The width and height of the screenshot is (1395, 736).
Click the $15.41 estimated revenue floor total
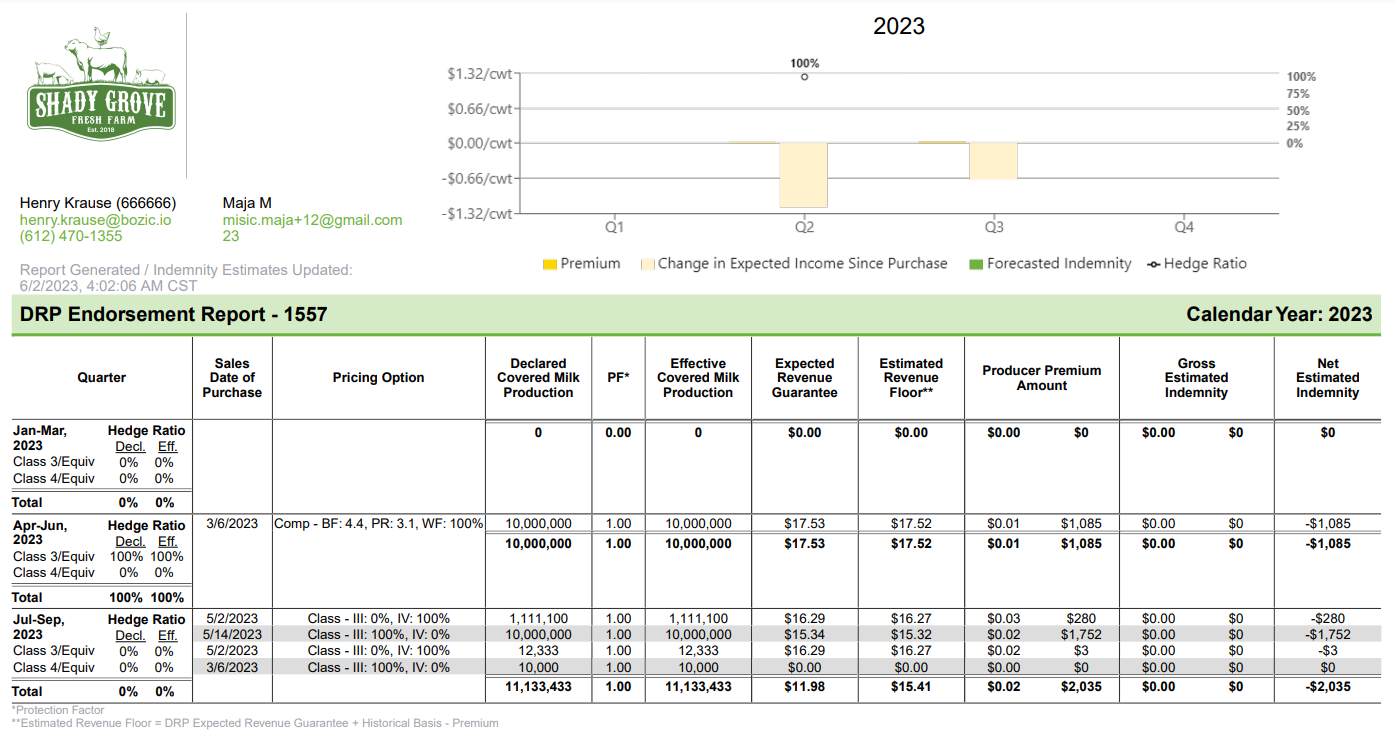pyautogui.click(x=911, y=687)
